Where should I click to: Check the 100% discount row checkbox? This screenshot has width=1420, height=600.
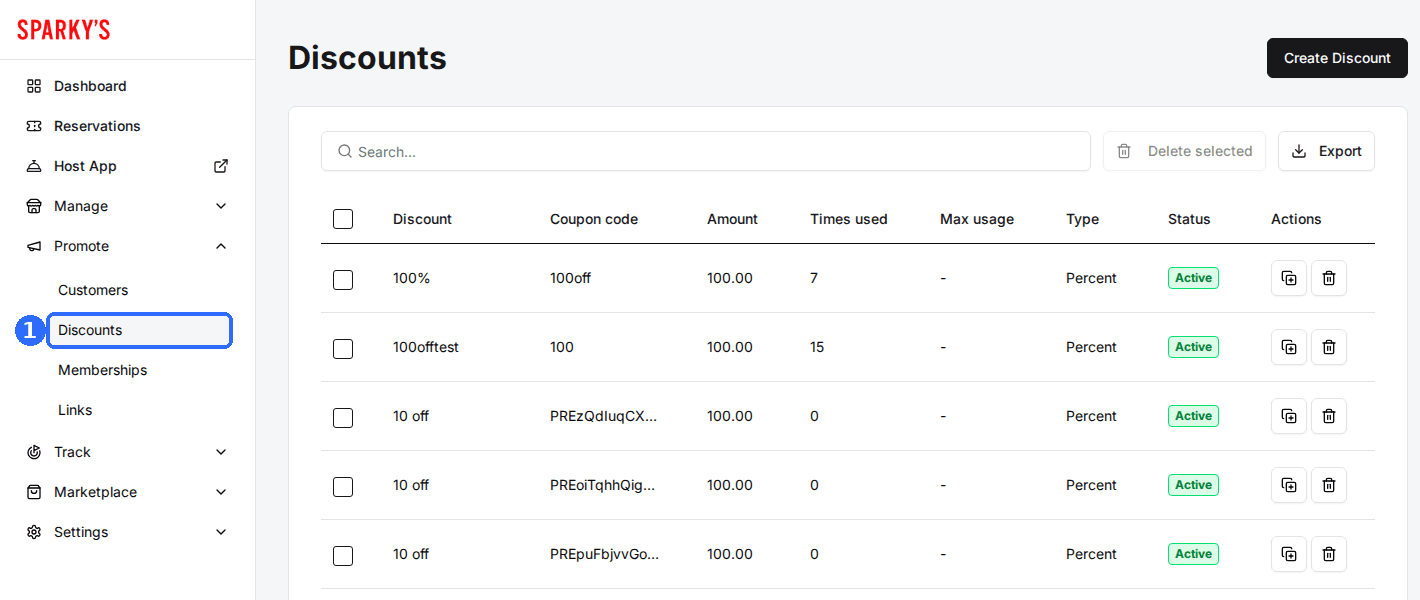(x=343, y=280)
